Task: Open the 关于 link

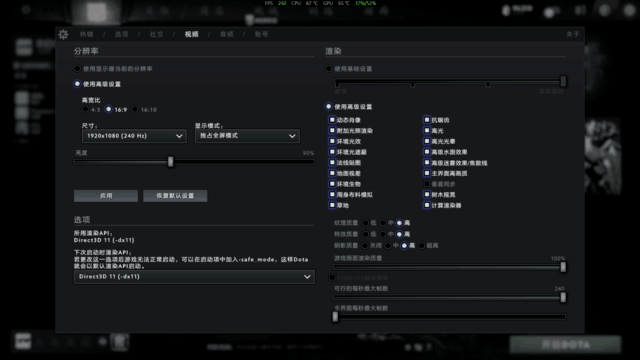Action: click(x=573, y=34)
